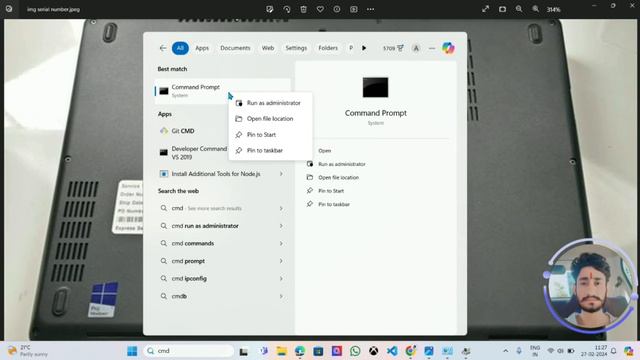640x360 pixels.
Task: Open web suggestion cmdb
Action: click(179, 296)
